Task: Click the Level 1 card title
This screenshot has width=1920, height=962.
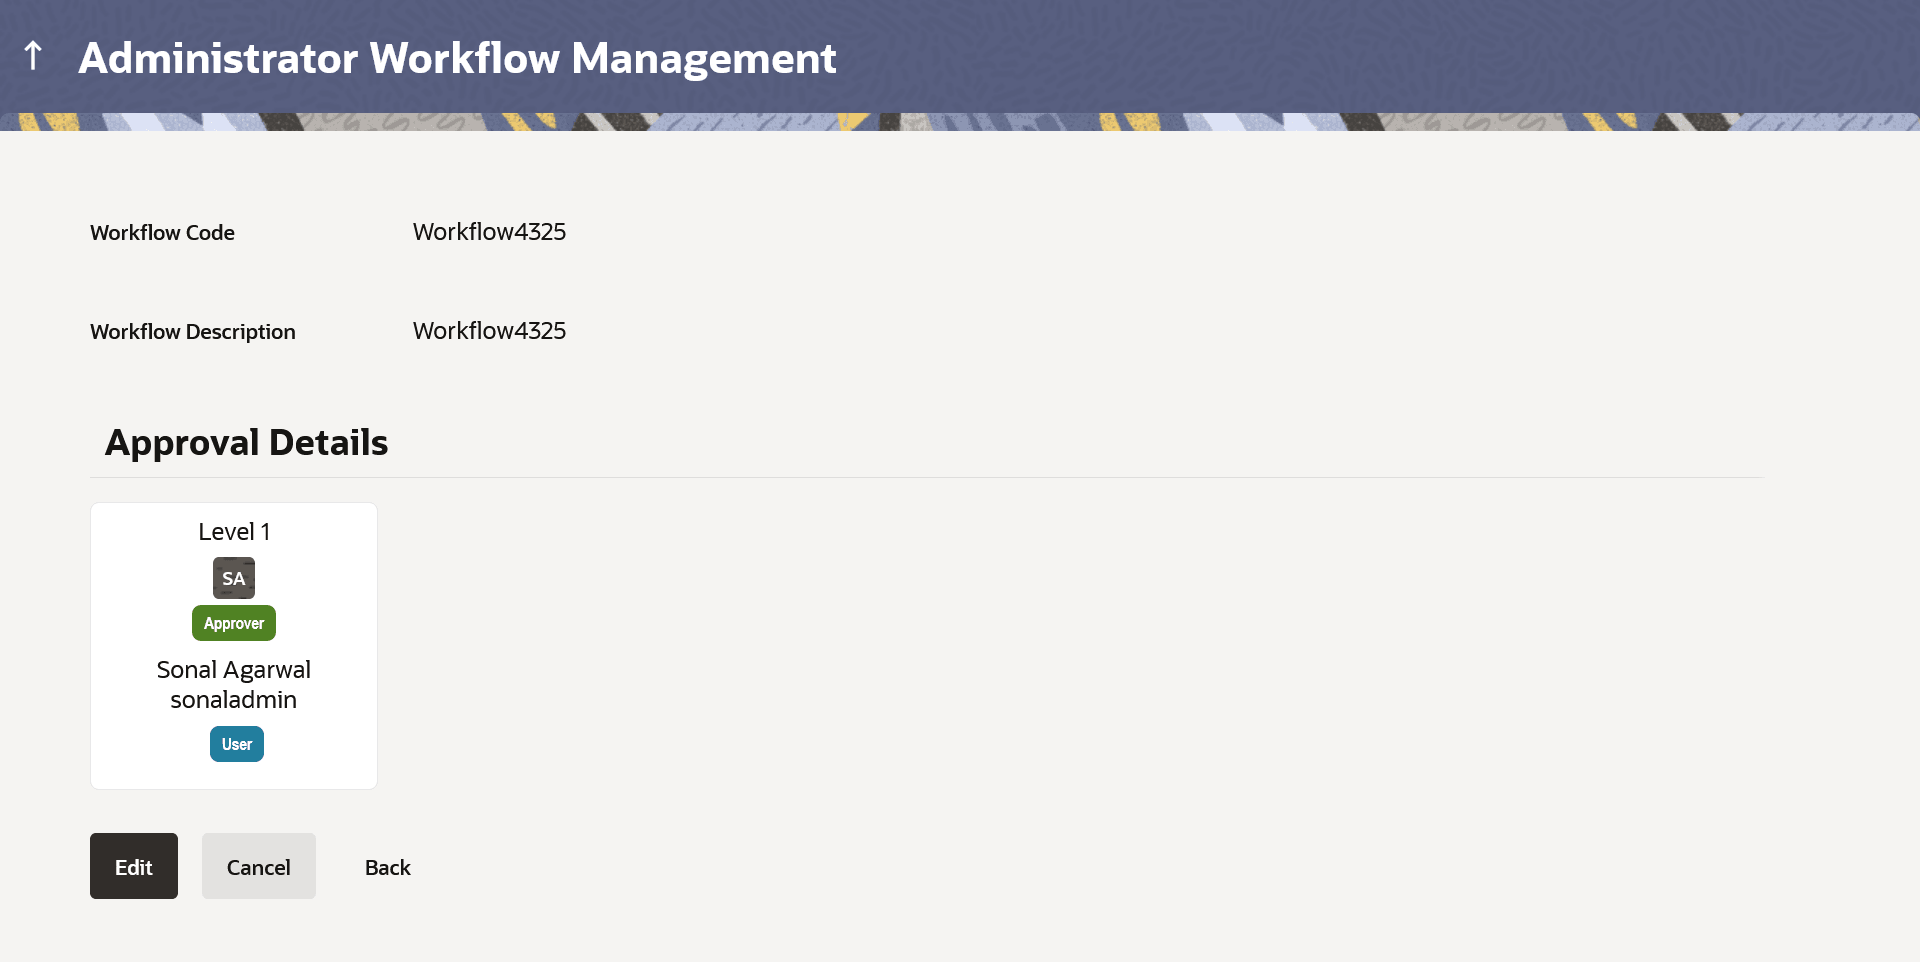Action: [233, 531]
